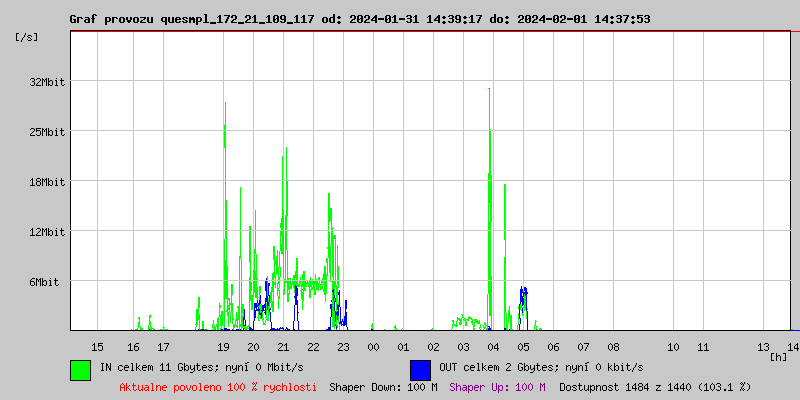Click the 'IN celkem 11 Gbytes' legend text

(201, 367)
